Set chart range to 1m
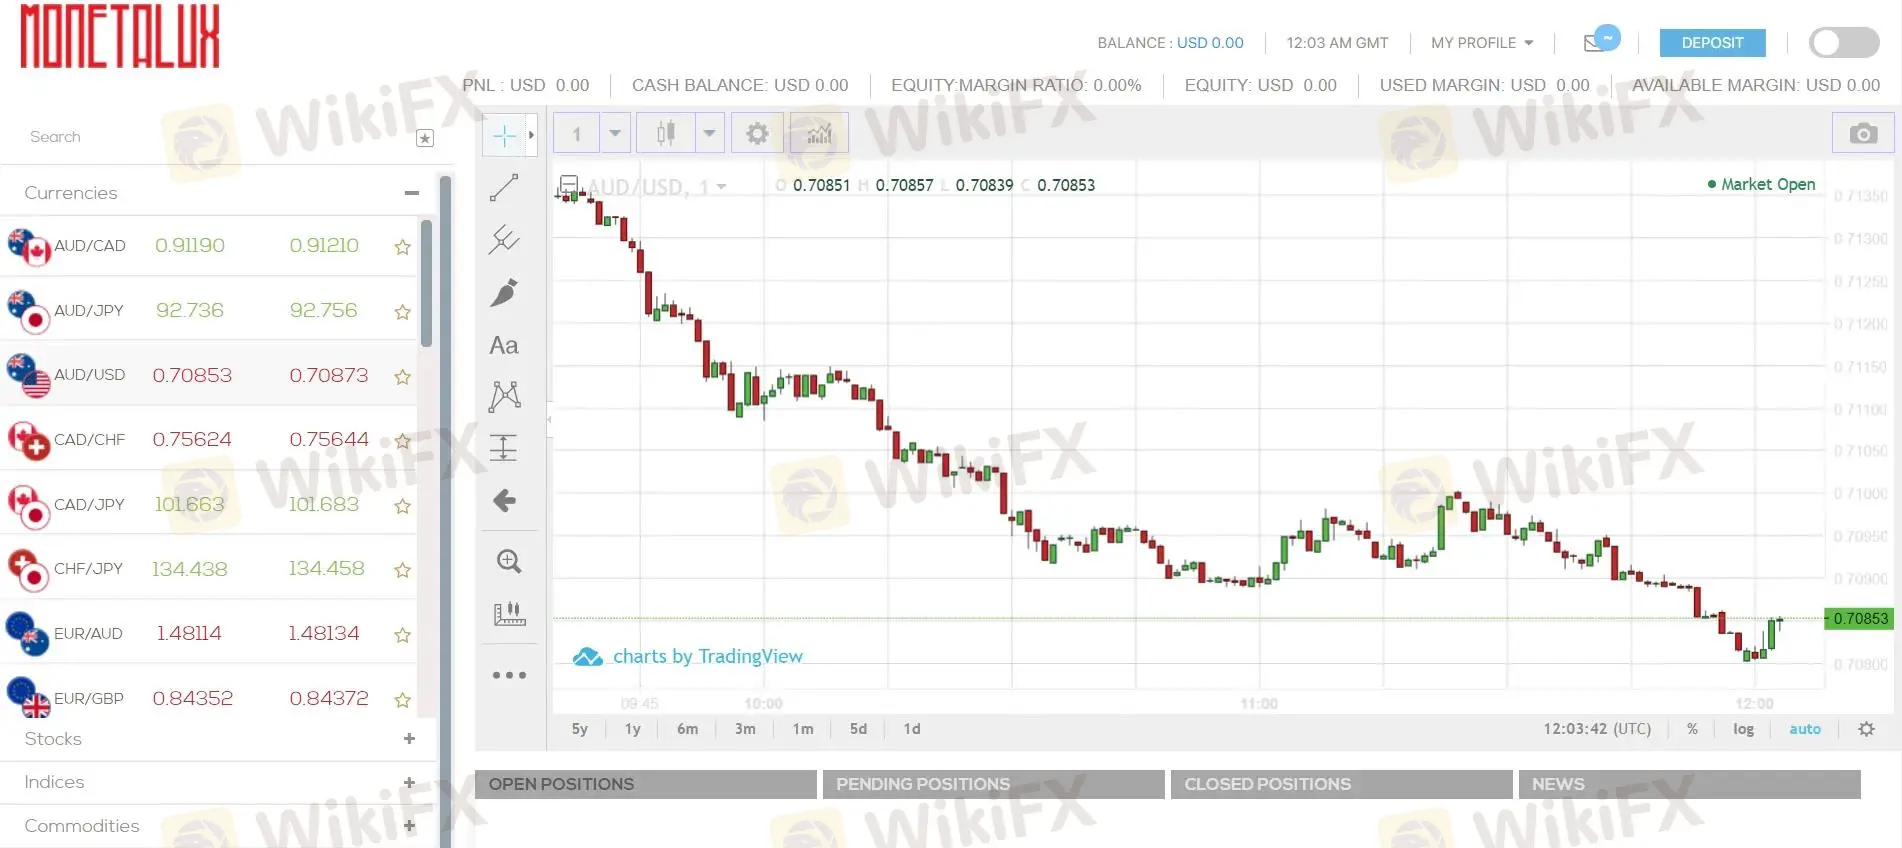Viewport: 1902px width, 848px height. [803, 729]
